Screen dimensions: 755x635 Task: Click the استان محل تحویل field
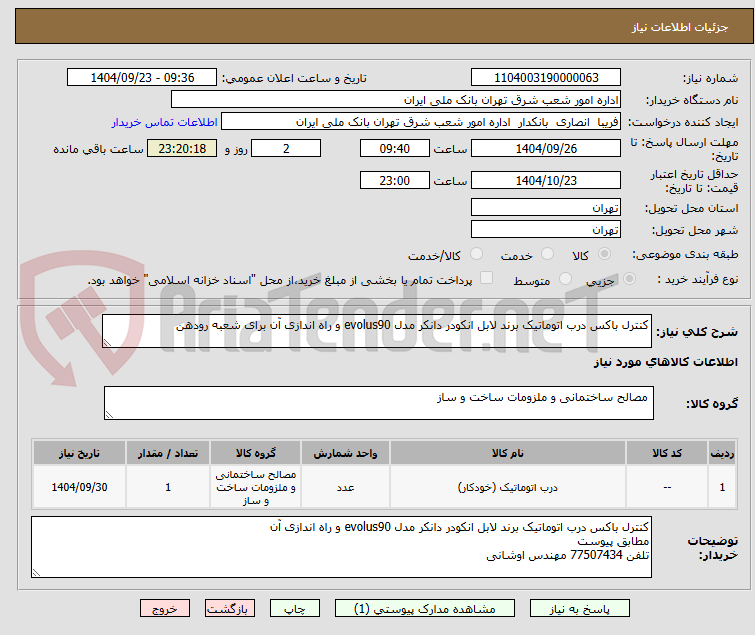click(x=546, y=207)
